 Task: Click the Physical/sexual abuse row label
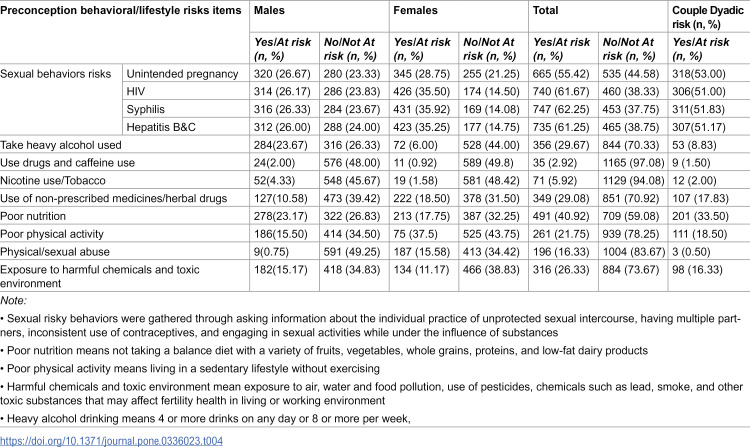[x=55, y=251]
